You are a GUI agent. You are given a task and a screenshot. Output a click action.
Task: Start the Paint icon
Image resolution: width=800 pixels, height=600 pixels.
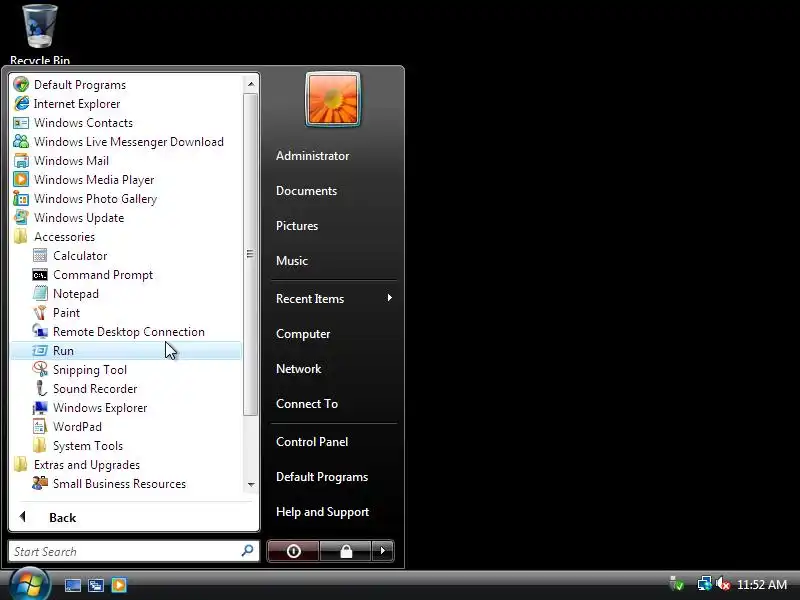pyautogui.click(x=40, y=312)
